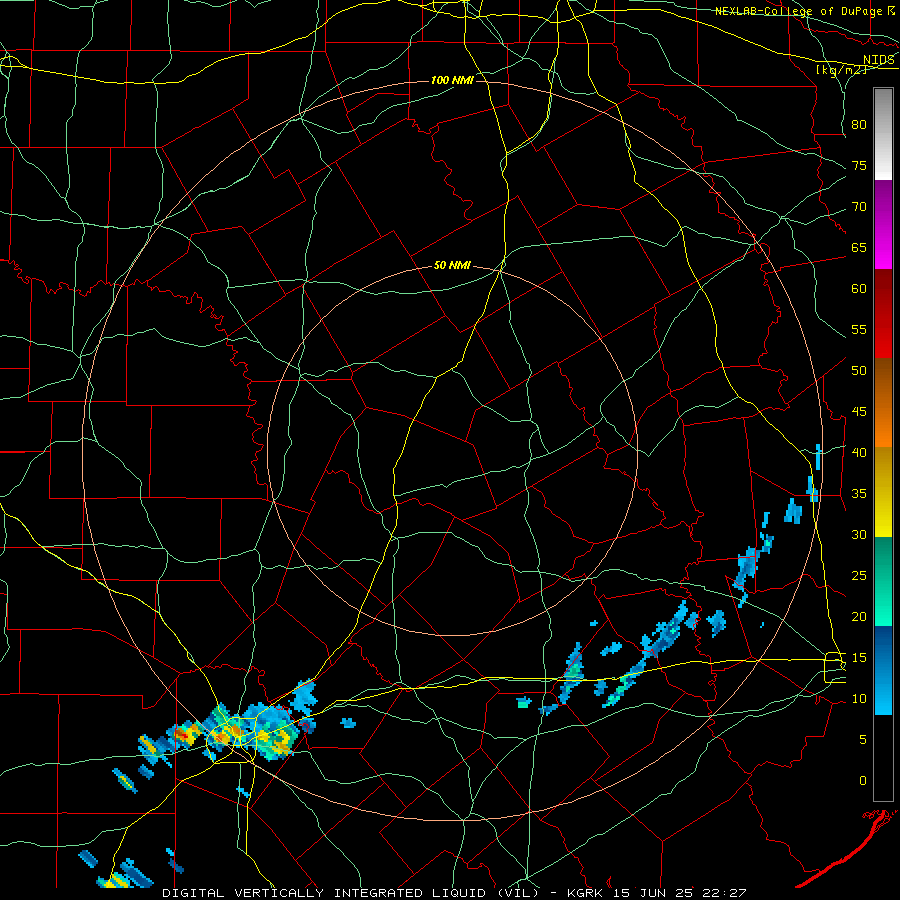Image resolution: width=900 pixels, height=900 pixels.
Task: Click the 75 value on the color scale
Action: [x=859, y=166]
